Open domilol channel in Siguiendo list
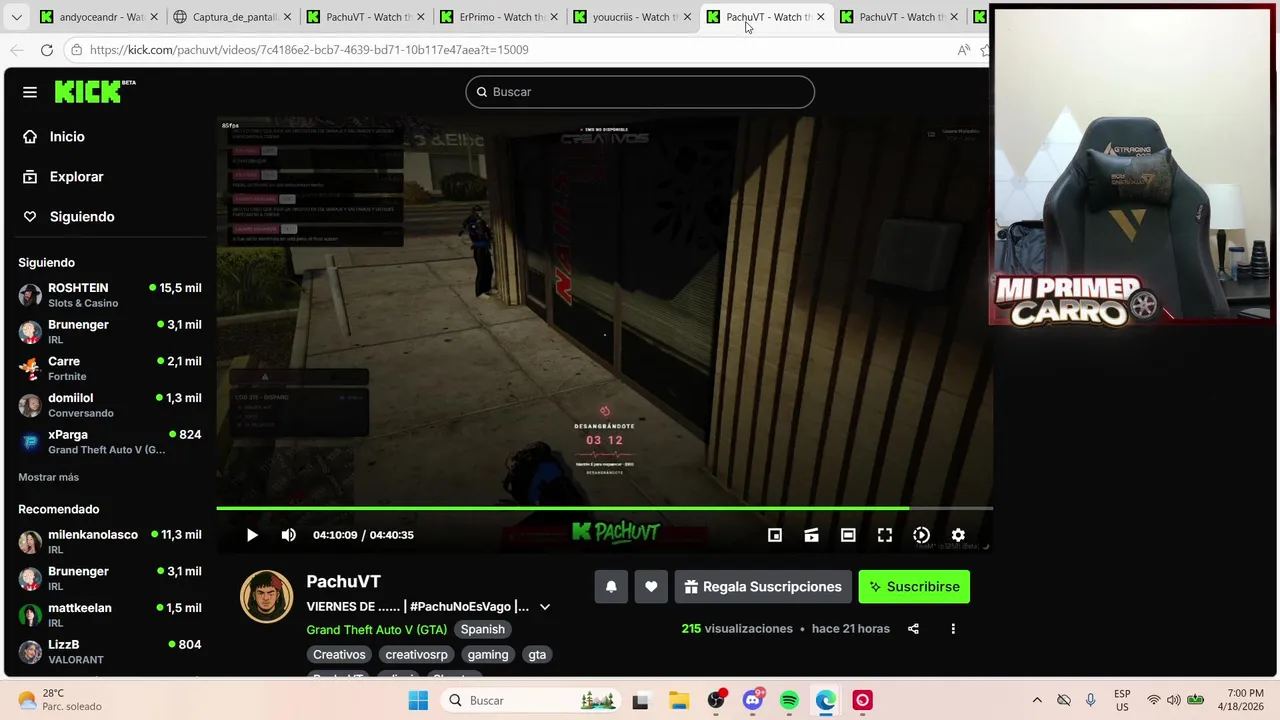 tap(110, 405)
